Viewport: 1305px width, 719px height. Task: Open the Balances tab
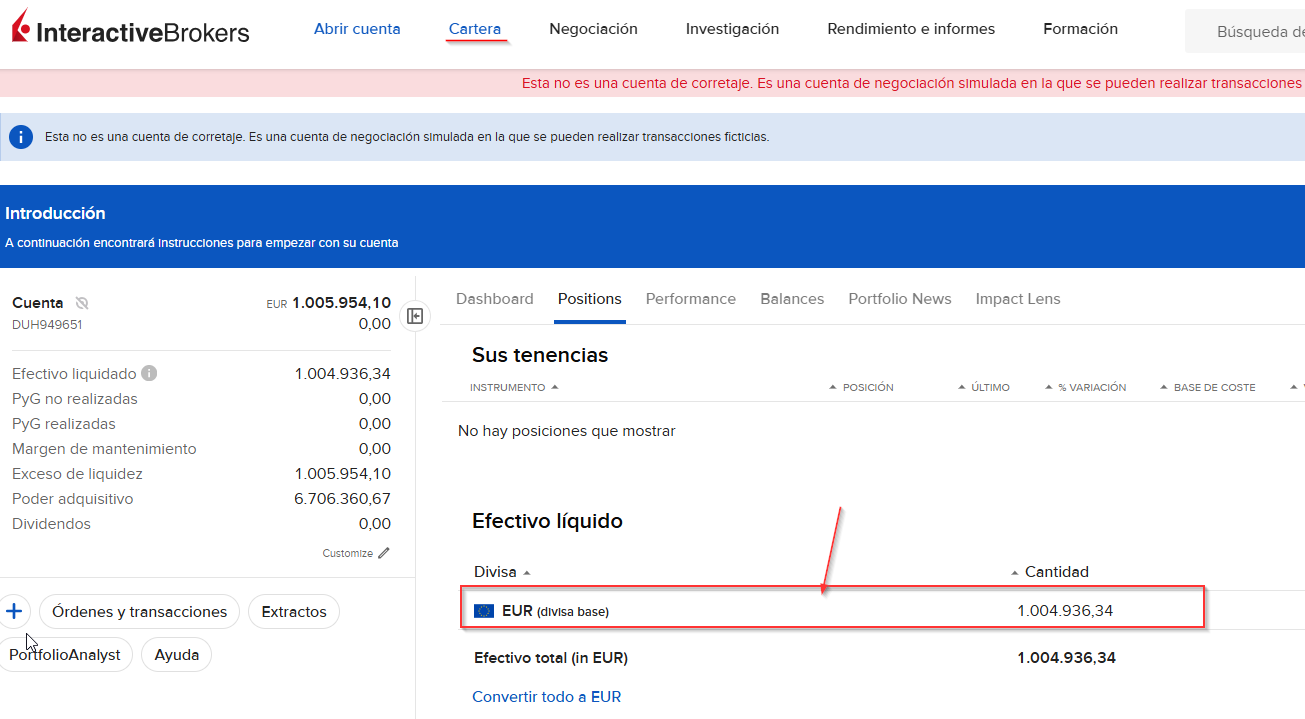coord(792,298)
